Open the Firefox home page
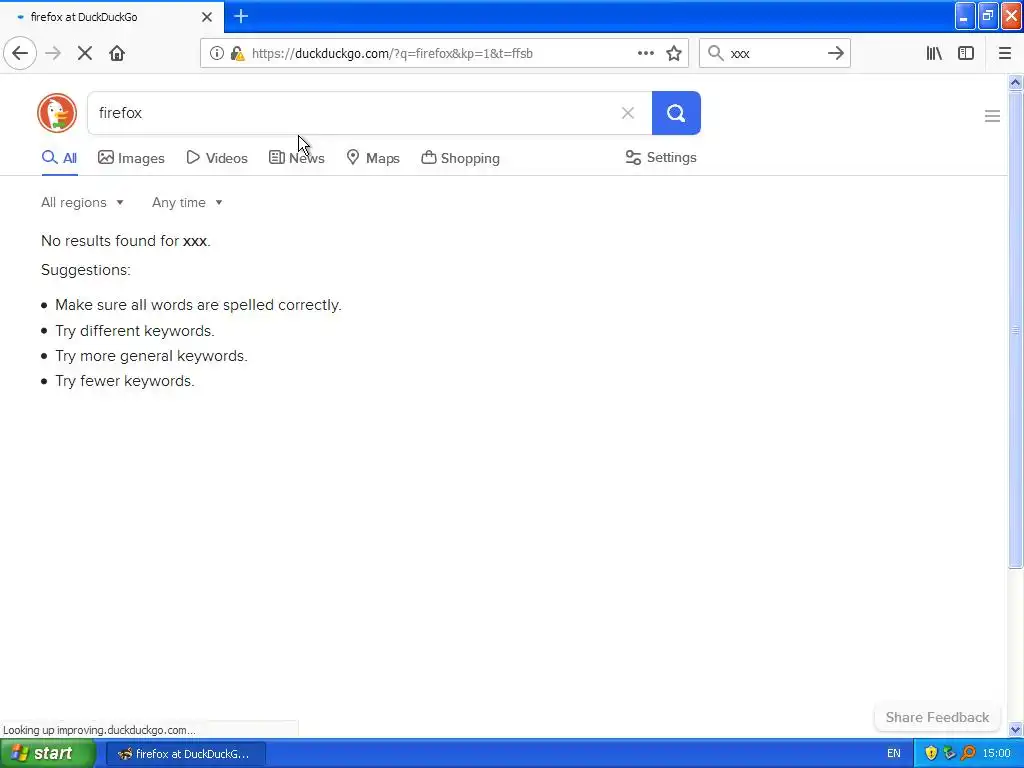The image size is (1024, 768). pyautogui.click(x=117, y=54)
